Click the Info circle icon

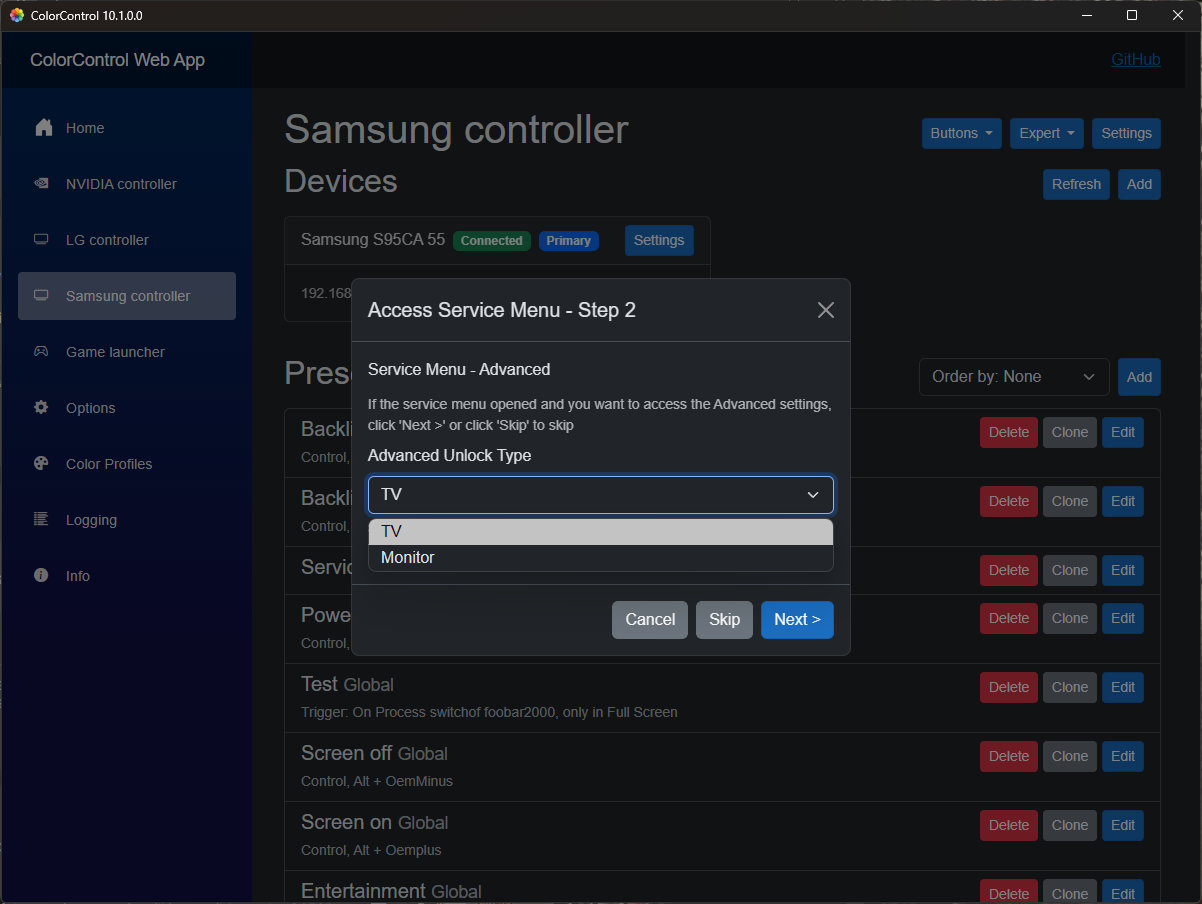[41, 576]
